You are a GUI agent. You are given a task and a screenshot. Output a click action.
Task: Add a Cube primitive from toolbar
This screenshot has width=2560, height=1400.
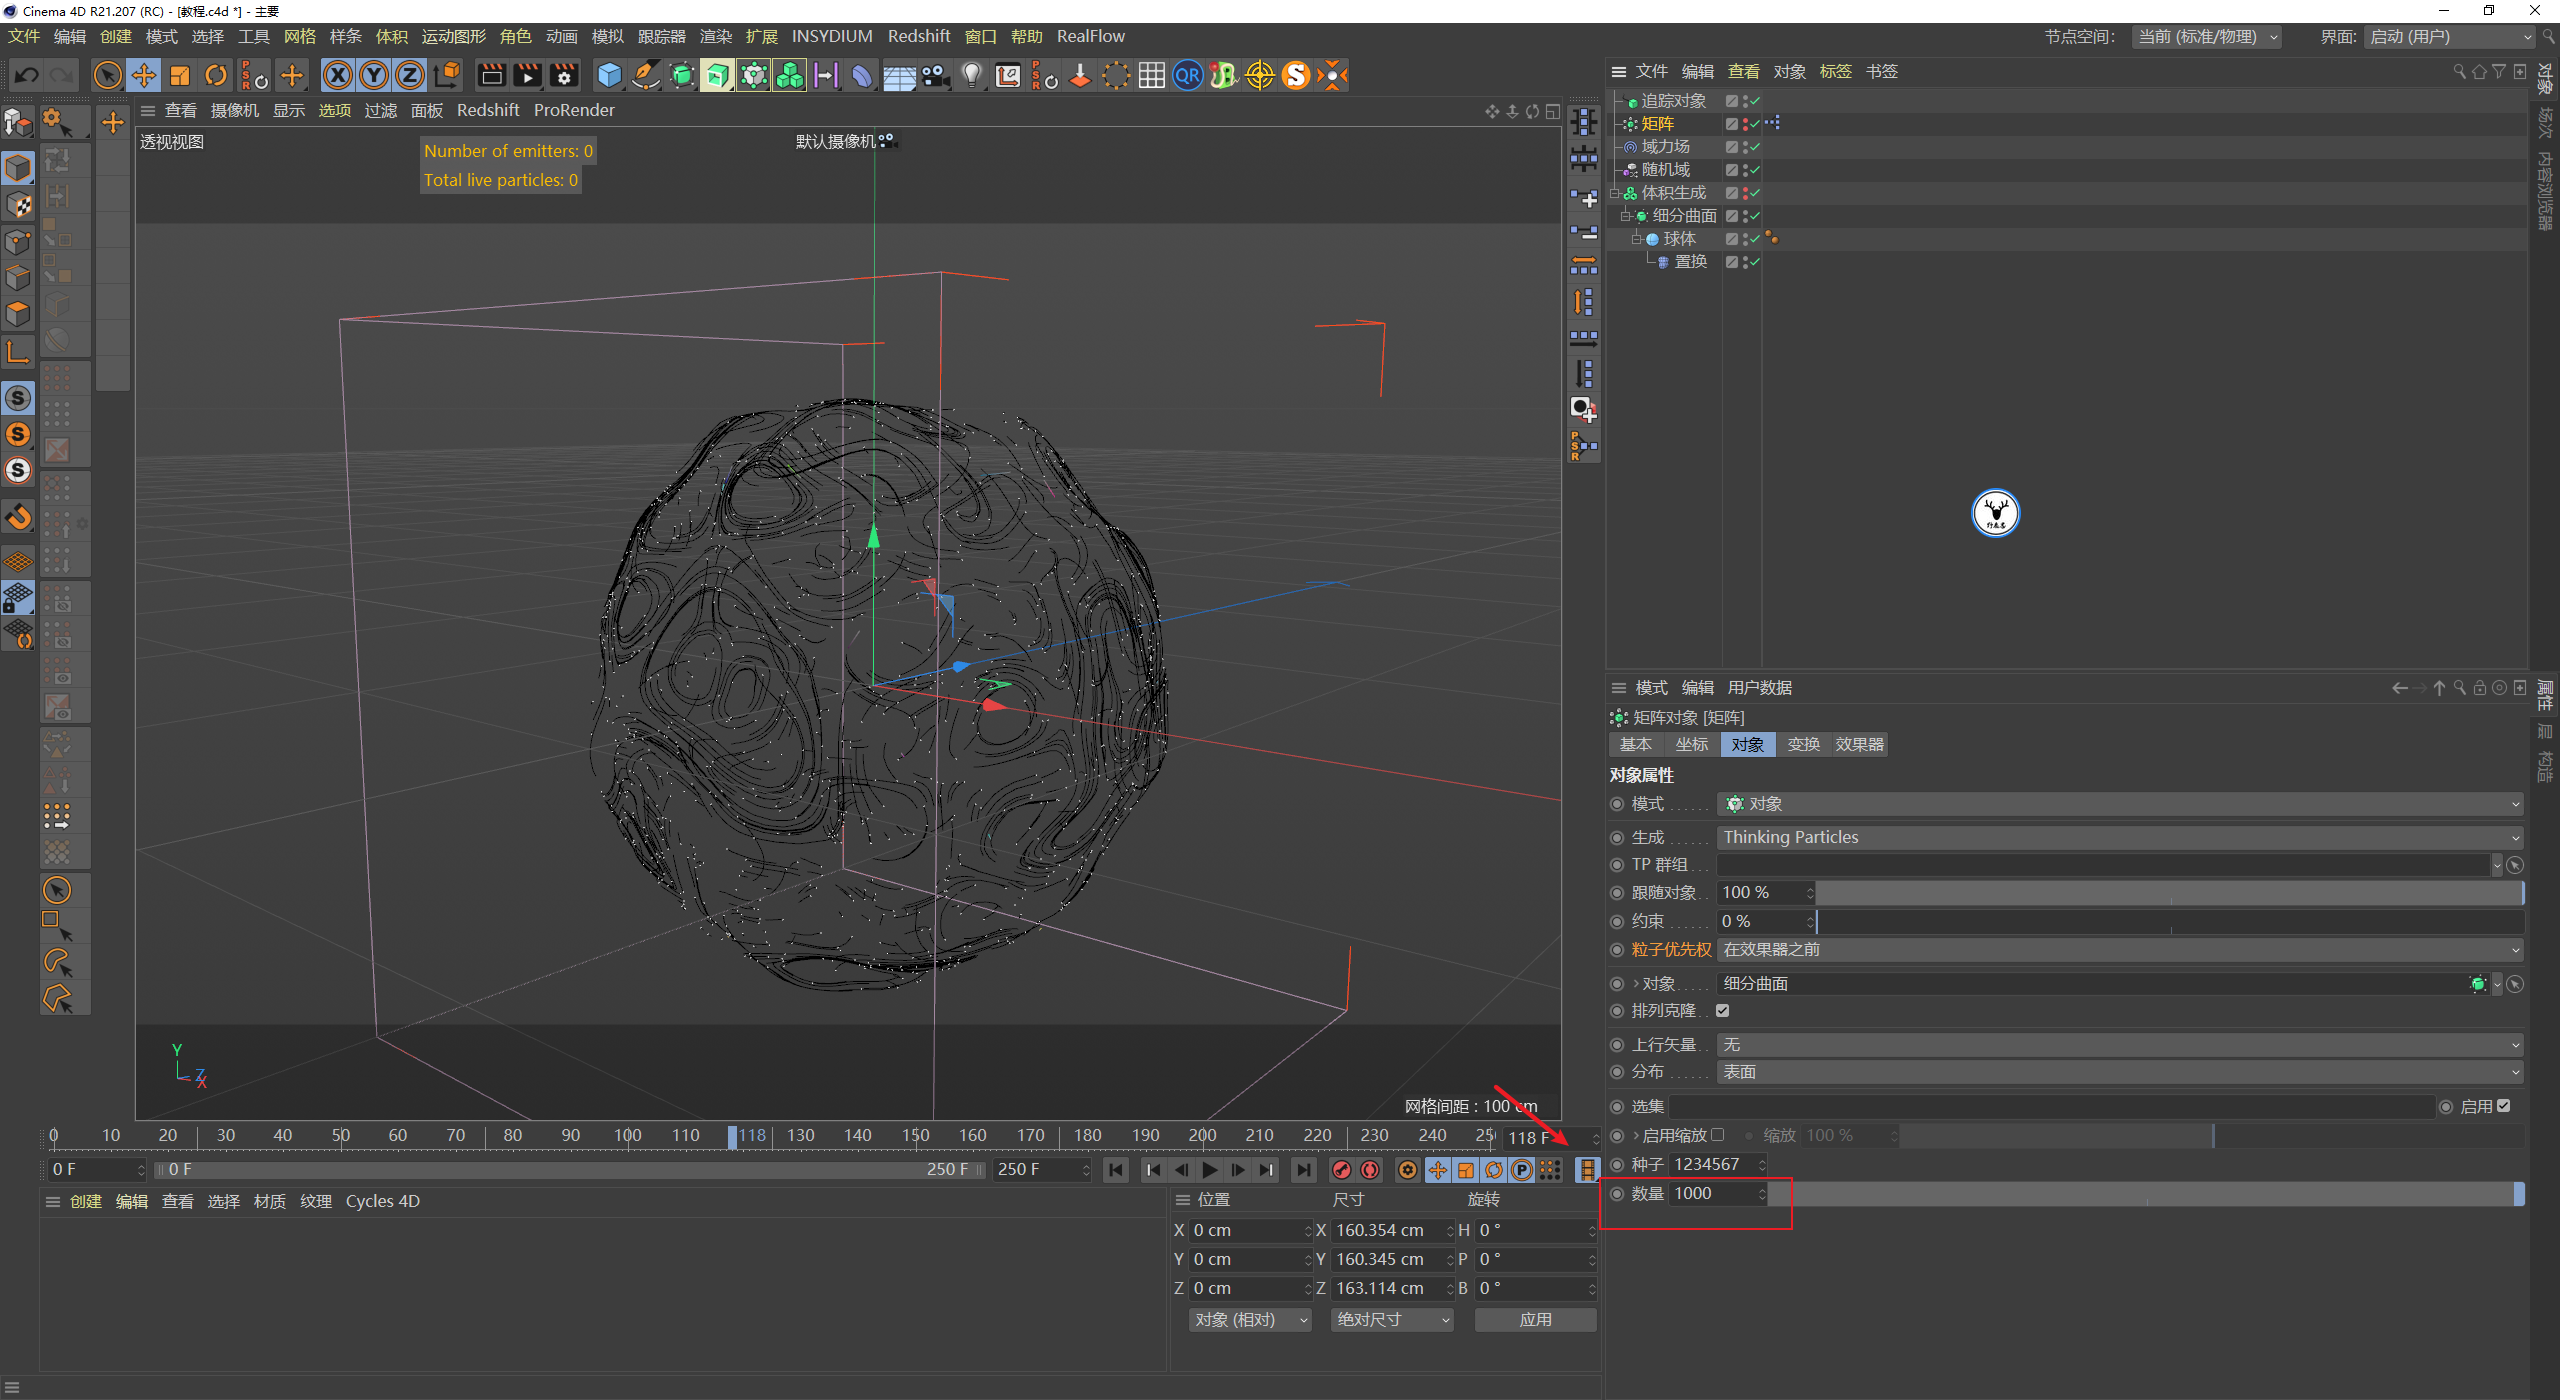click(x=609, y=75)
